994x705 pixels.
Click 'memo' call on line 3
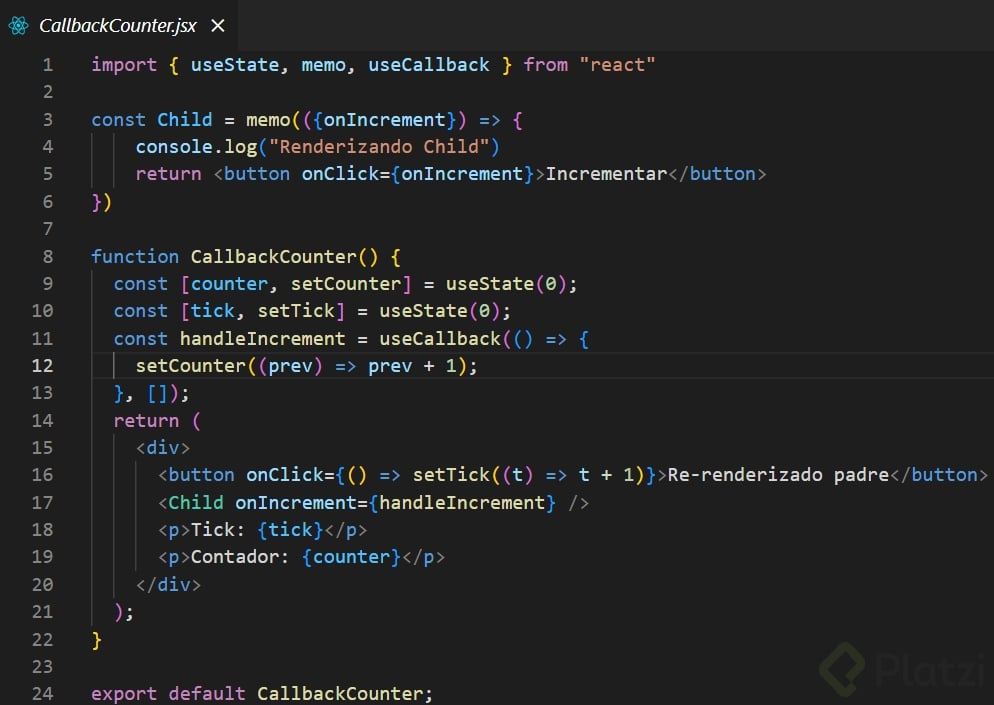[268, 120]
